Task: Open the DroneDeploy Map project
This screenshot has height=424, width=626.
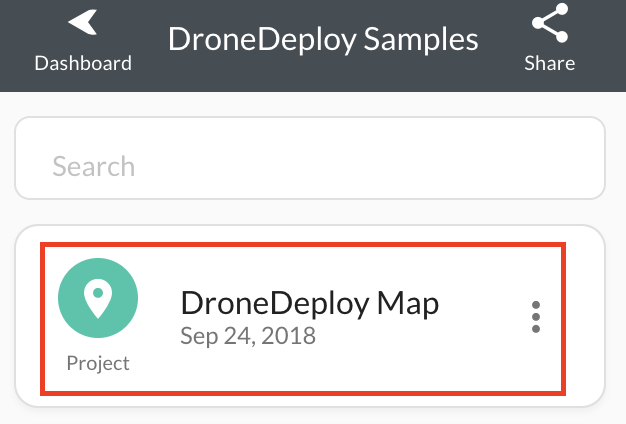Action: pos(309,303)
